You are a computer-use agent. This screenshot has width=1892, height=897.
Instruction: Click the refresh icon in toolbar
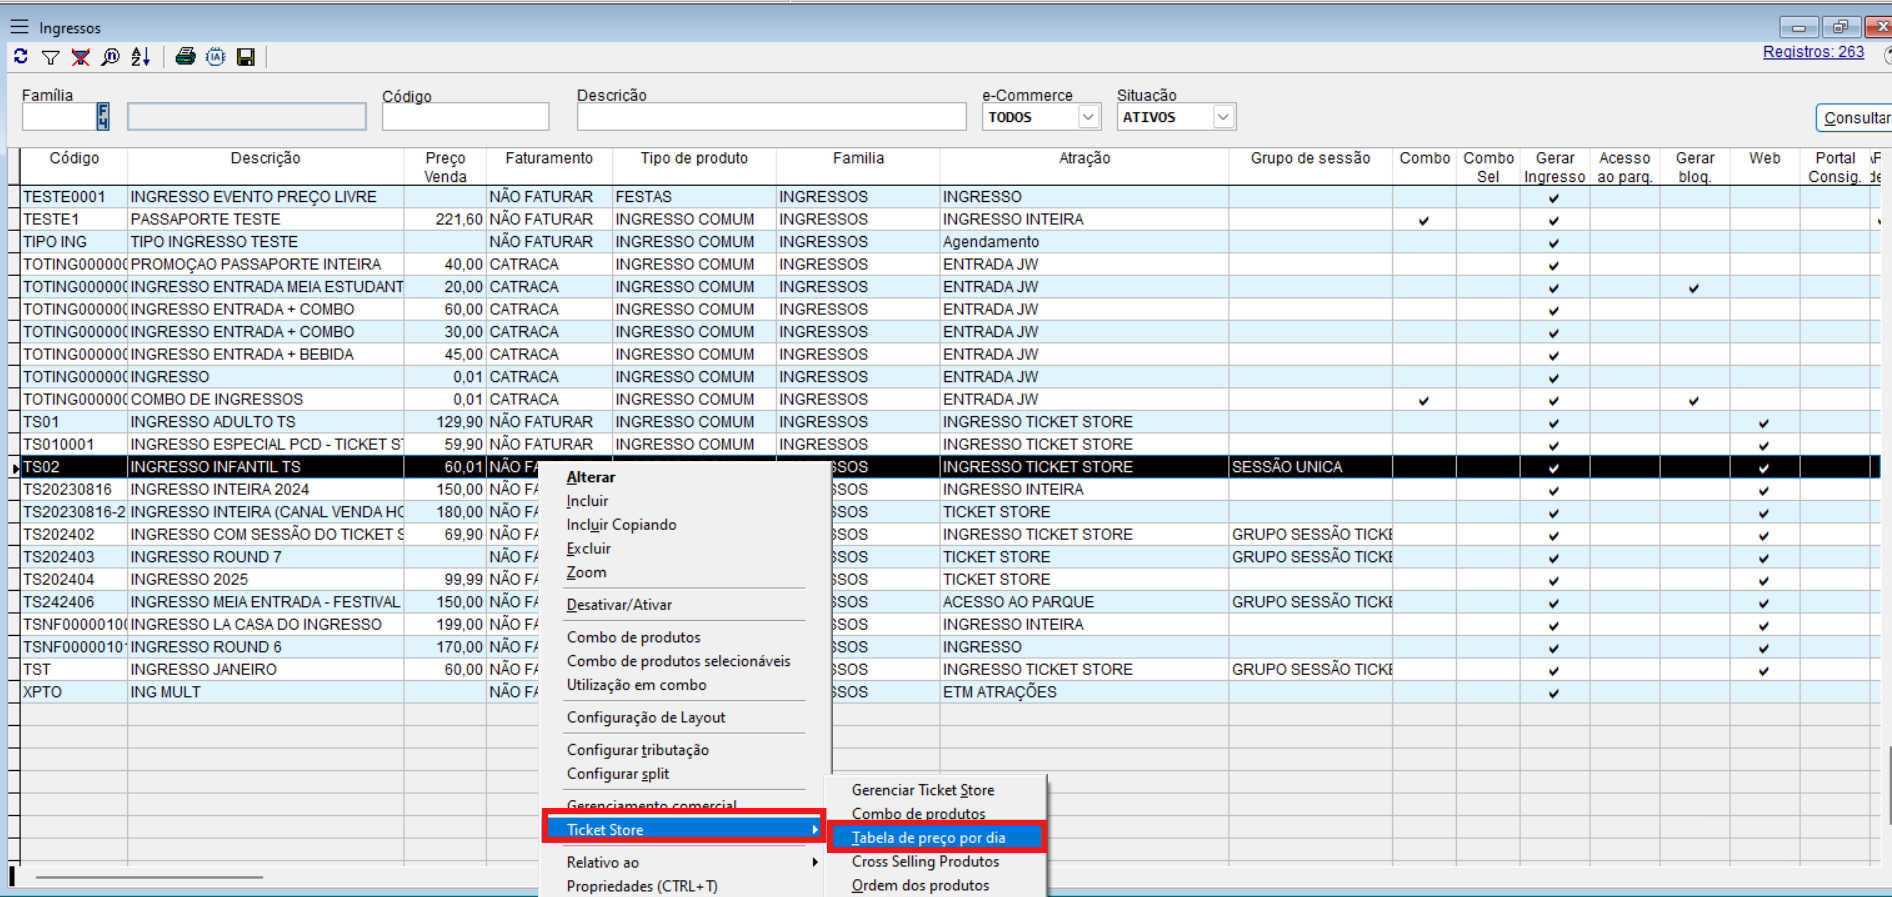coord(21,57)
